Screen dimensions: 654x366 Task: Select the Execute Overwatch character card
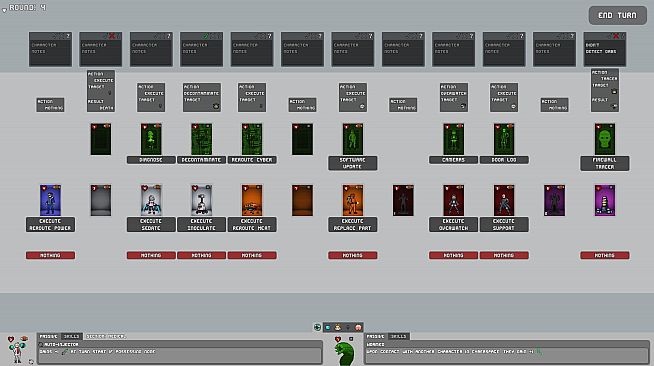[453, 201]
